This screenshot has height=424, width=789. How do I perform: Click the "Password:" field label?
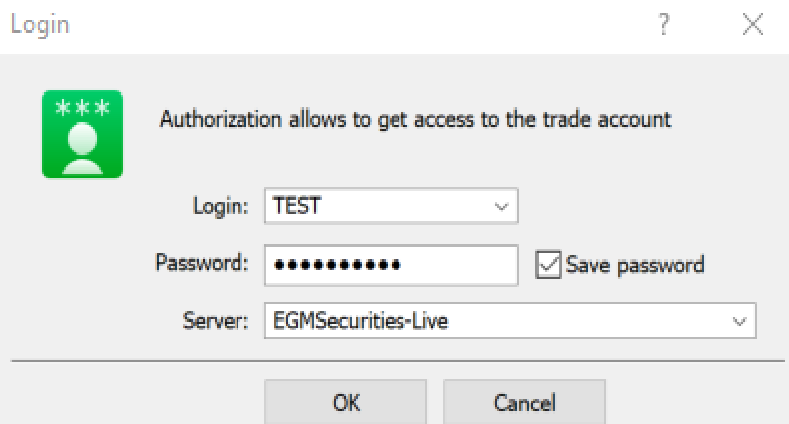coord(202,263)
